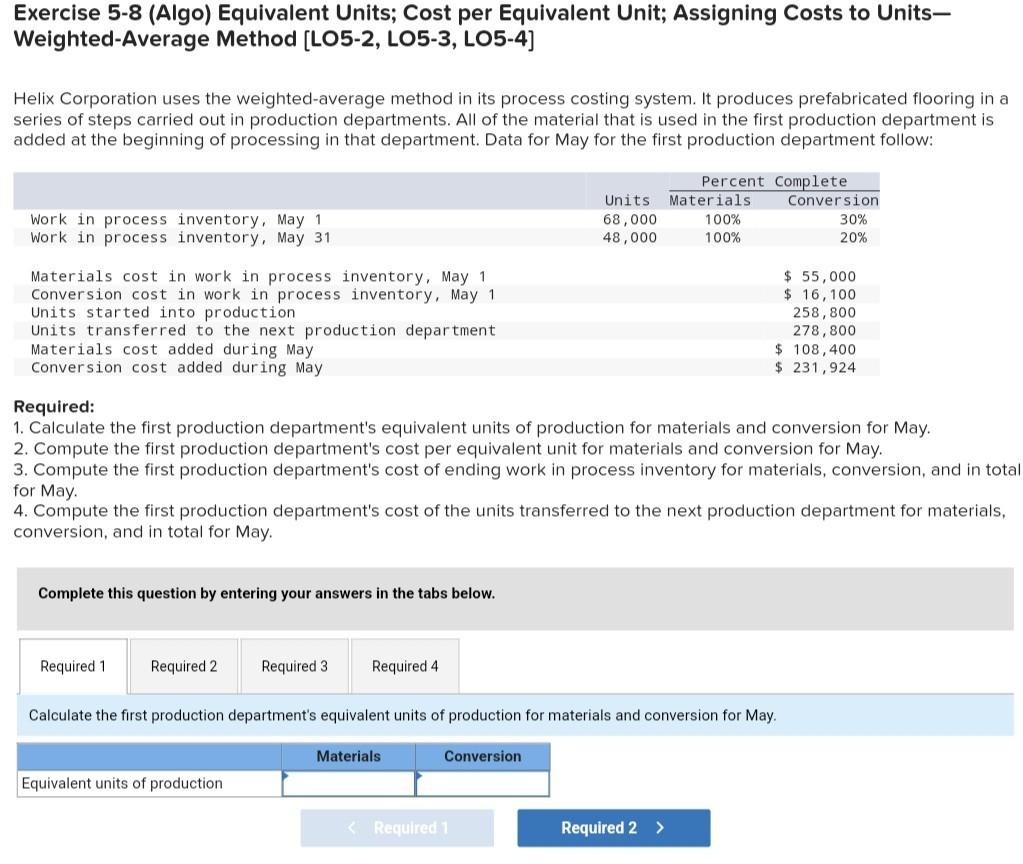1023x864 pixels.
Task: Click the Conversion column header
Action: pos(483,756)
